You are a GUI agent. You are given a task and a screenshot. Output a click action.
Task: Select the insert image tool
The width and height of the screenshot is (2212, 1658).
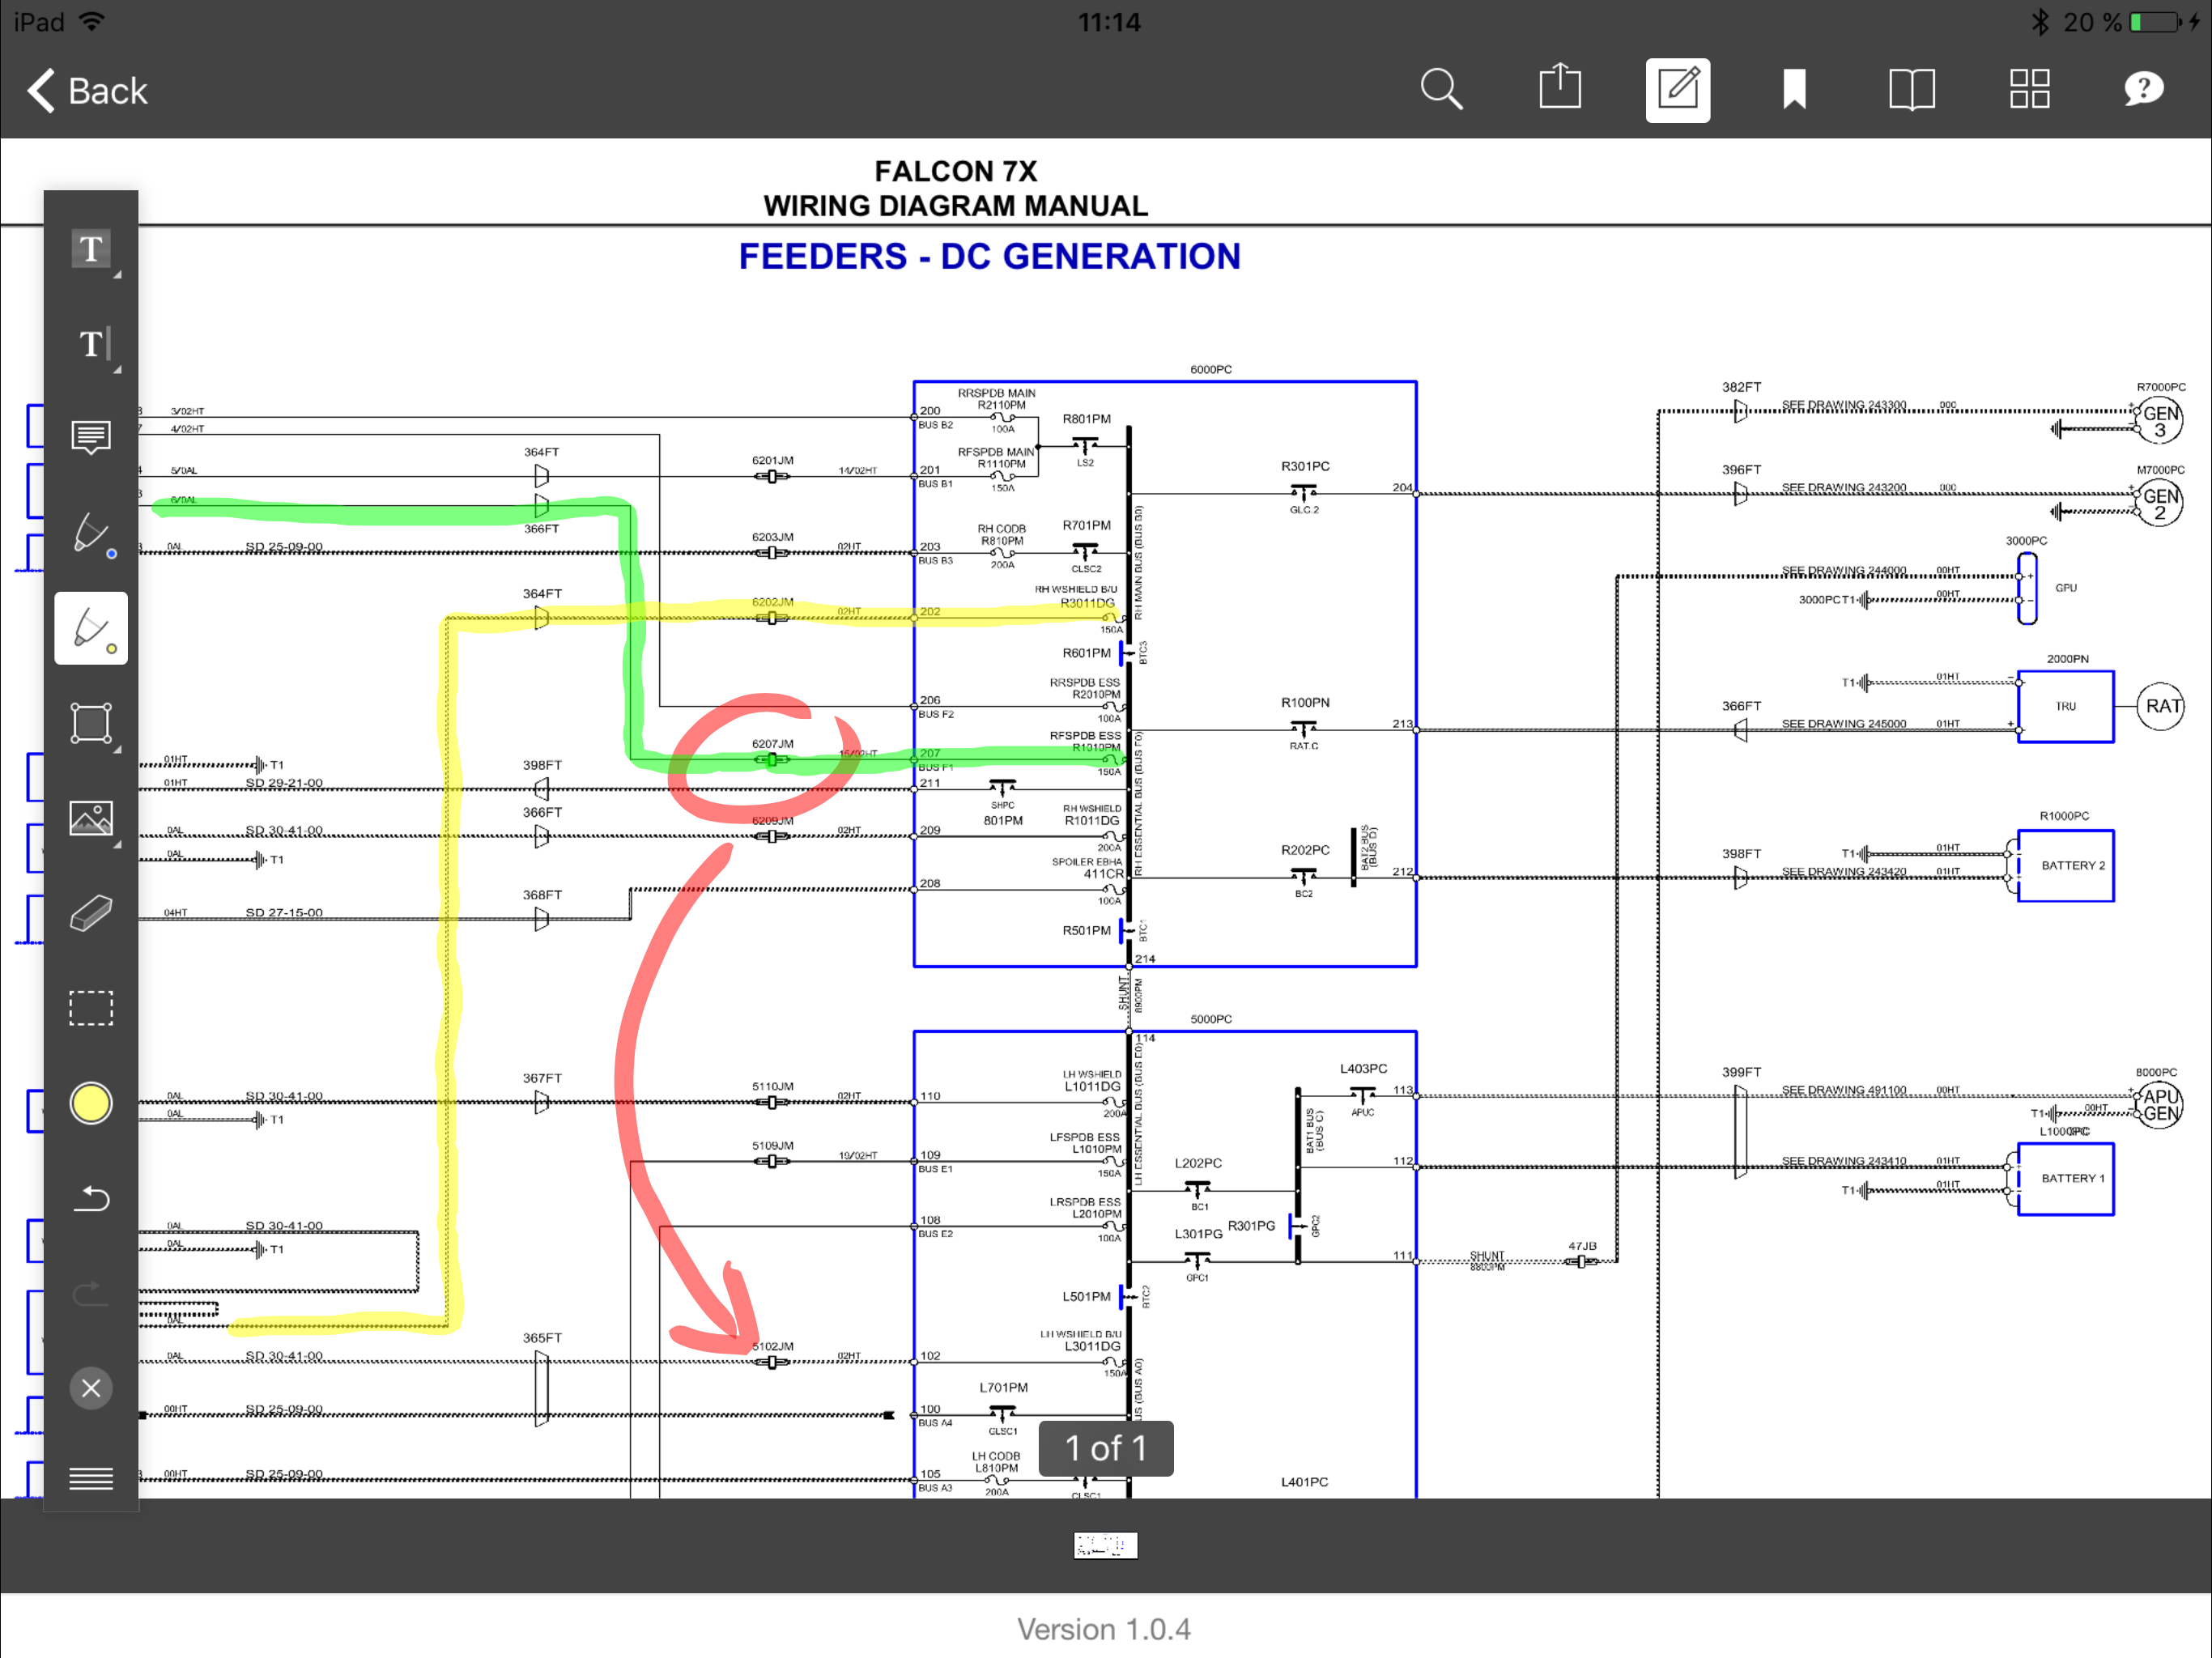pyautogui.click(x=91, y=818)
